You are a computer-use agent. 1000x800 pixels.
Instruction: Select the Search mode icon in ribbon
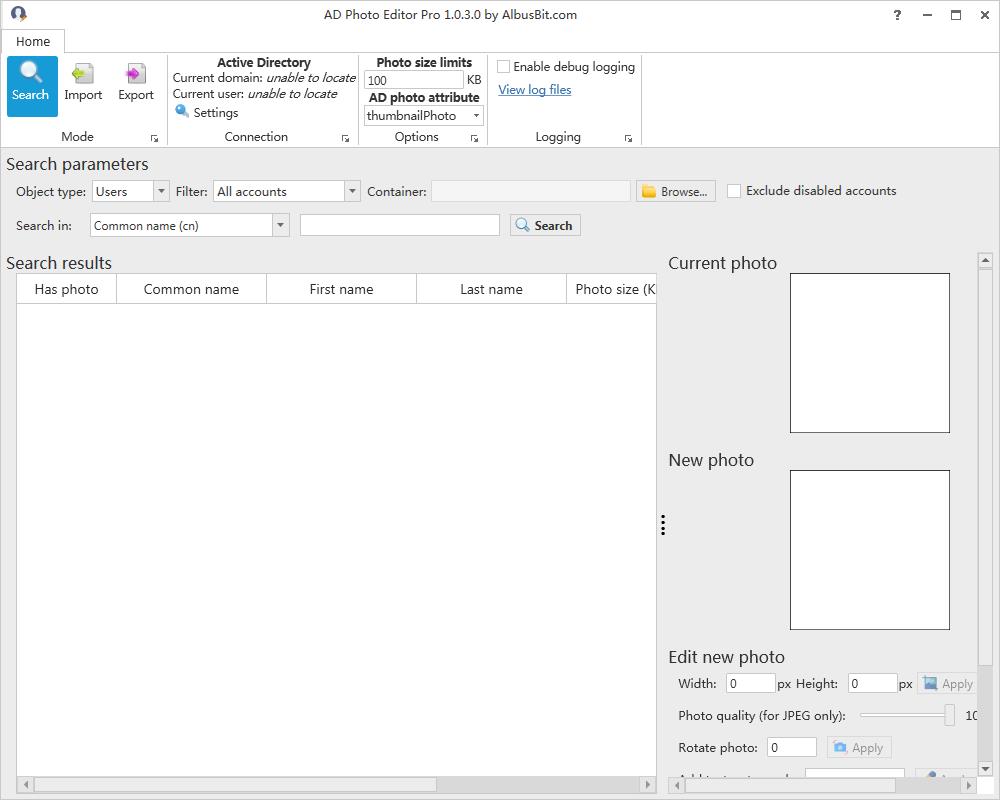31,85
